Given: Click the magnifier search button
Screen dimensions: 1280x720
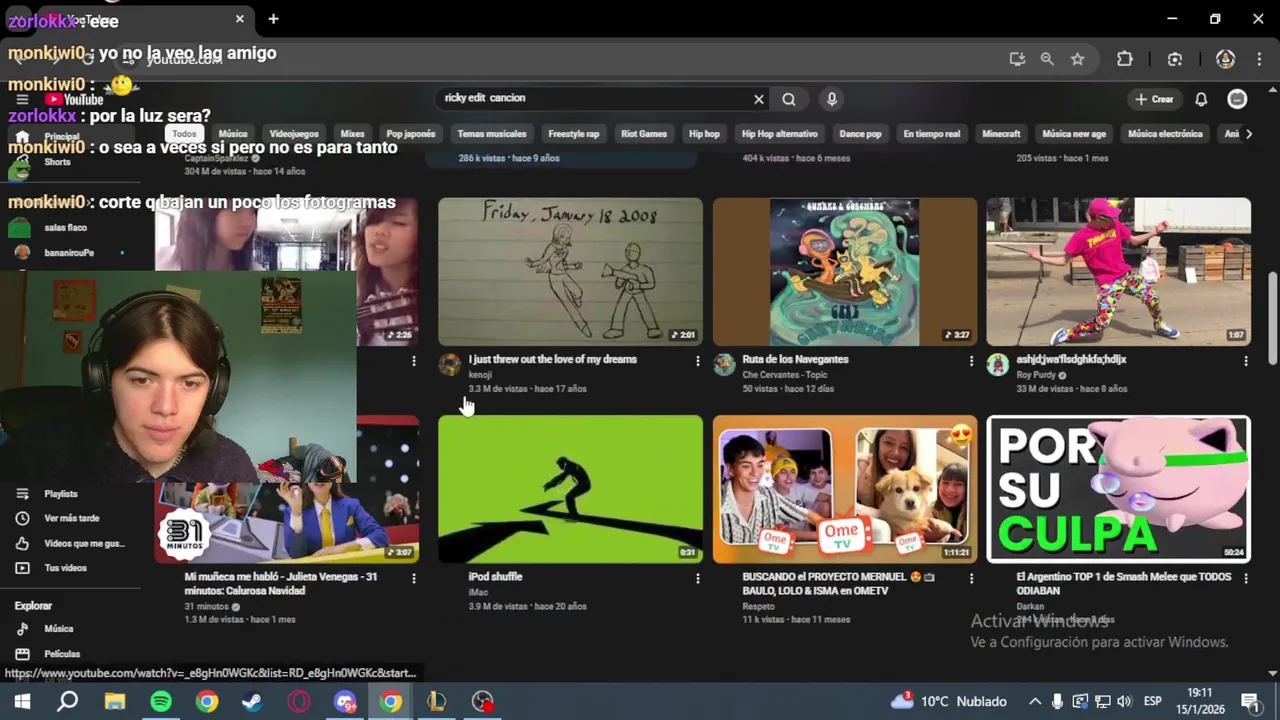Looking at the screenshot, I should point(789,99).
